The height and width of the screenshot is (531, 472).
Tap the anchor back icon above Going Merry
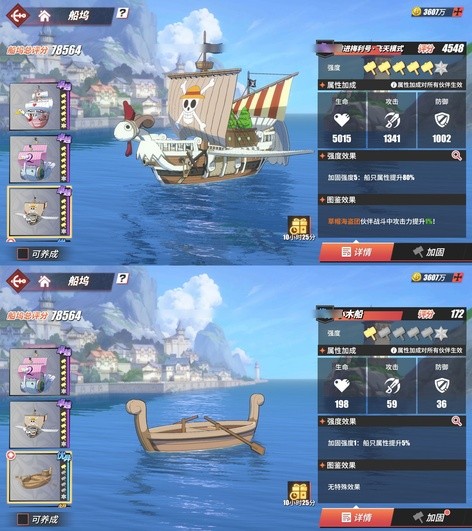(x=18, y=15)
